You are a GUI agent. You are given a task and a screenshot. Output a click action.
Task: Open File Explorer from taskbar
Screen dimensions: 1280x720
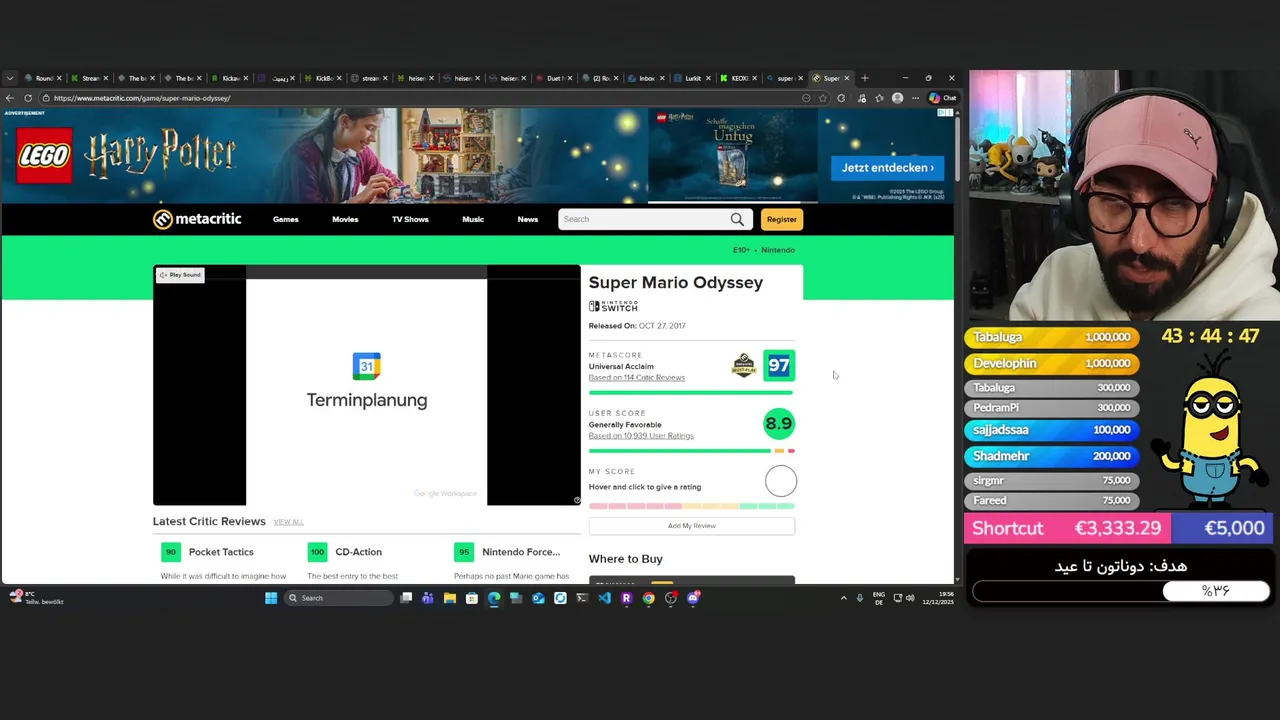coord(450,598)
